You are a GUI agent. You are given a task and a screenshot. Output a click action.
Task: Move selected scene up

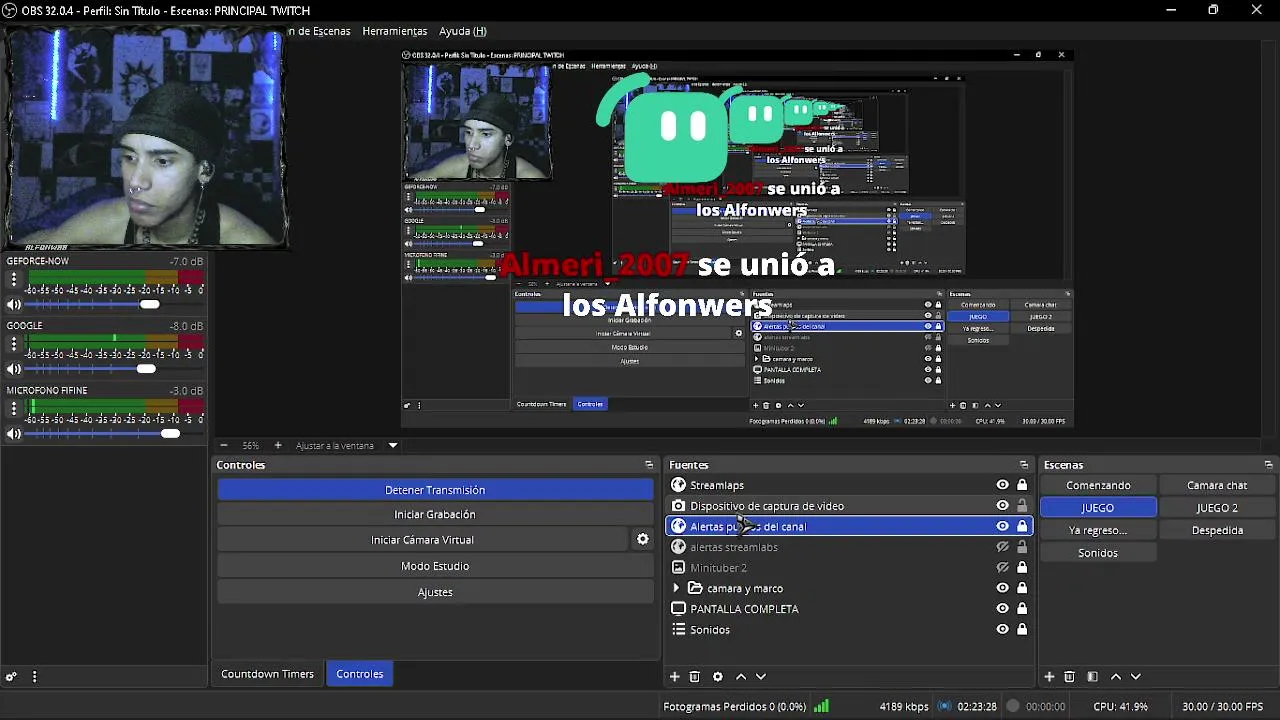[x=1116, y=677]
